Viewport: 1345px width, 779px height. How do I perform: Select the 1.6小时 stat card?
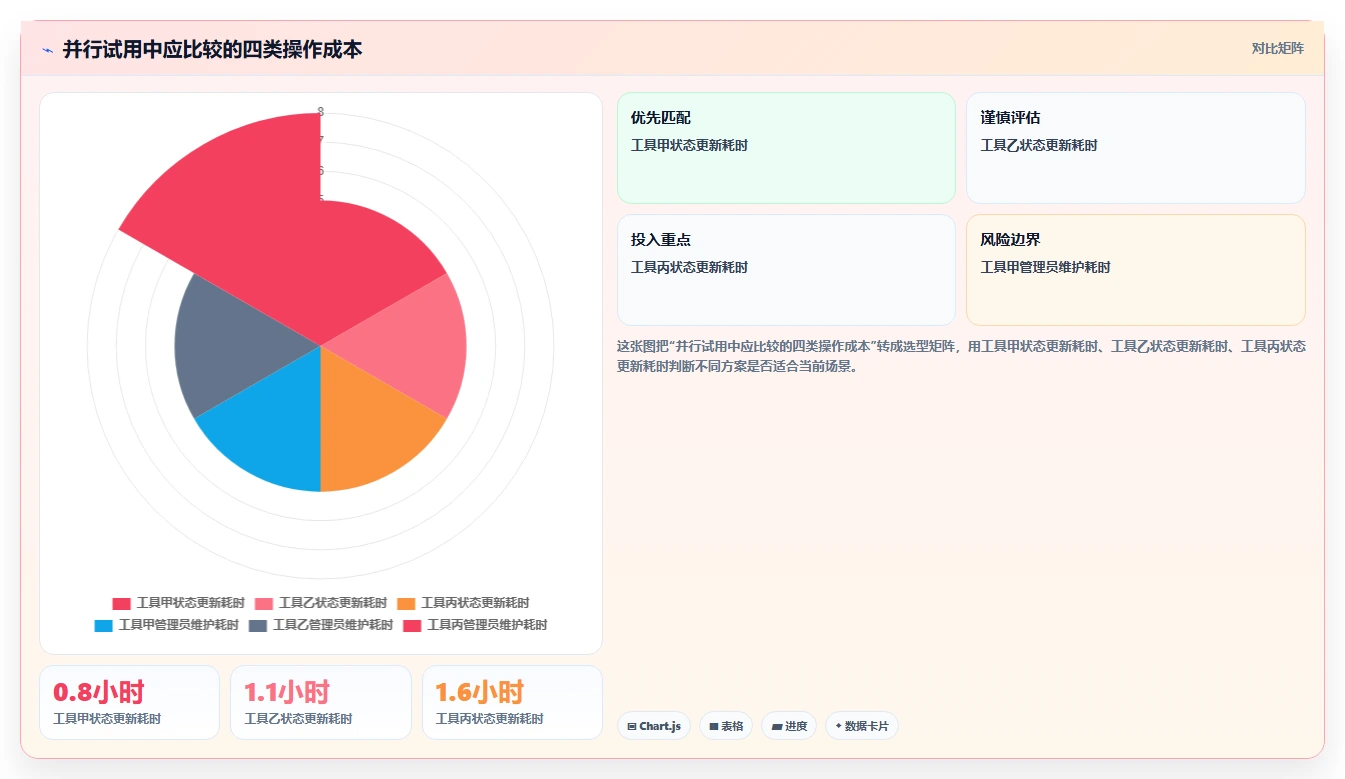point(512,702)
